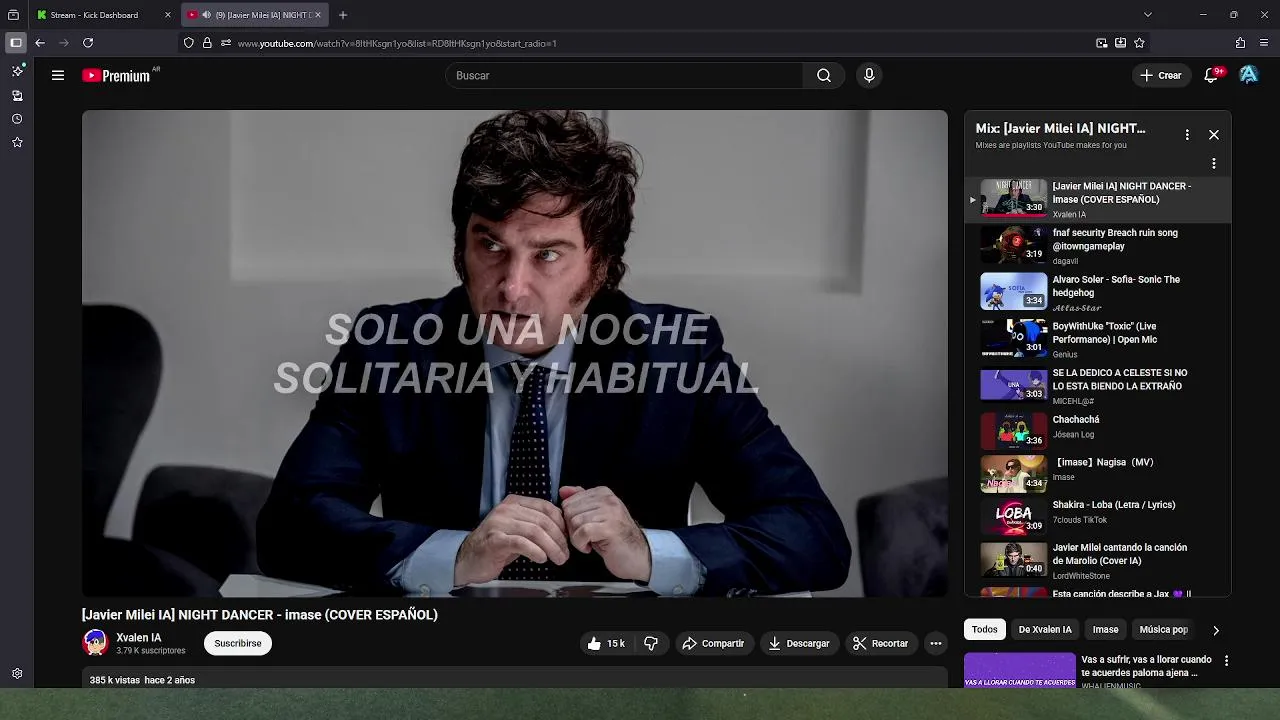Select the De Xvalen IA chip
Screen dimensions: 1280x720
[x=1045, y=629]
